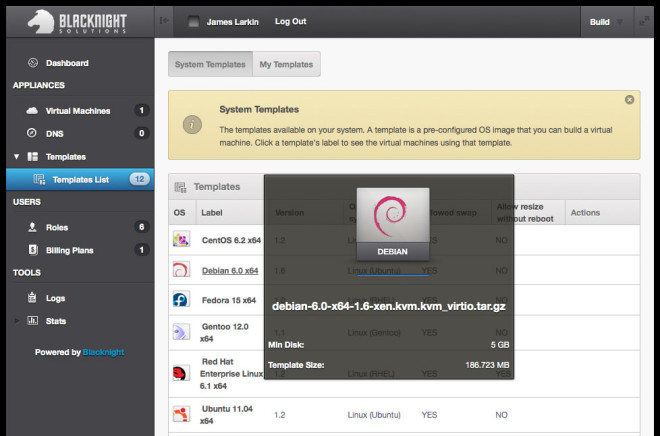660x436 pixels.
Task: Click Linux (Ubuntu) cell in Ubuntu row
Action: click(374, 415)
